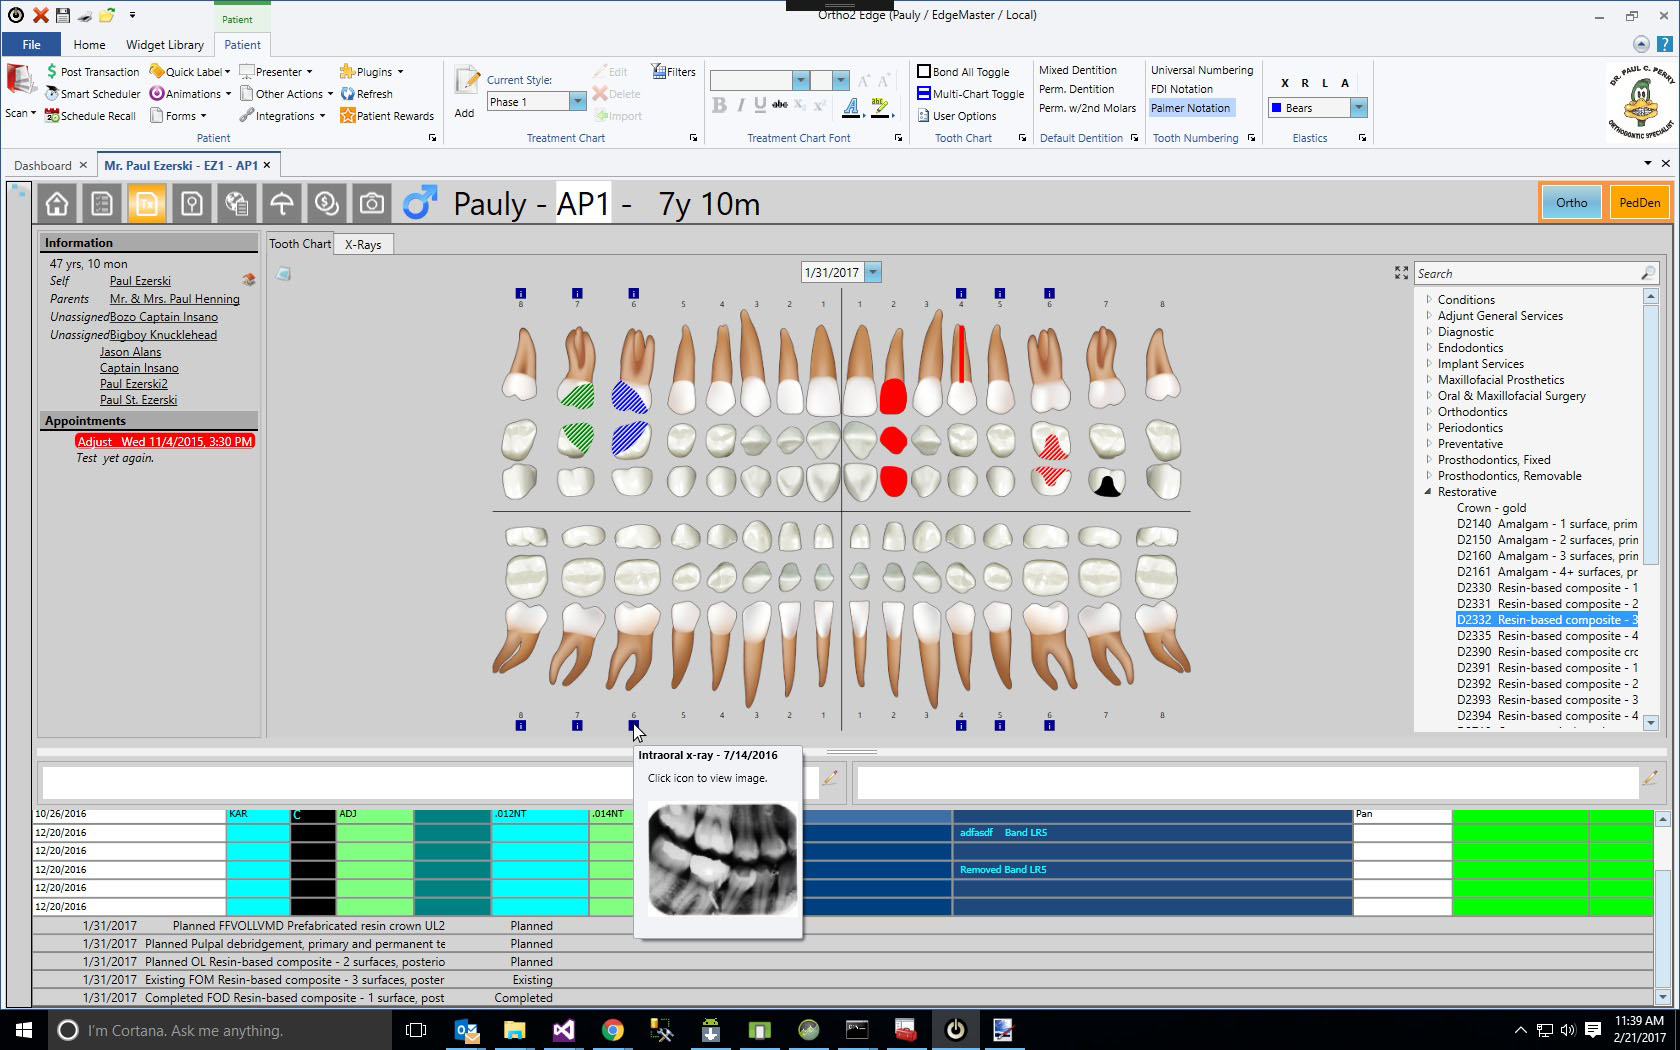The height and width of the screenshot is (1050, 1680).
Task: Open the Bears elastics dropdown
Action: [x=1358, y=108]
